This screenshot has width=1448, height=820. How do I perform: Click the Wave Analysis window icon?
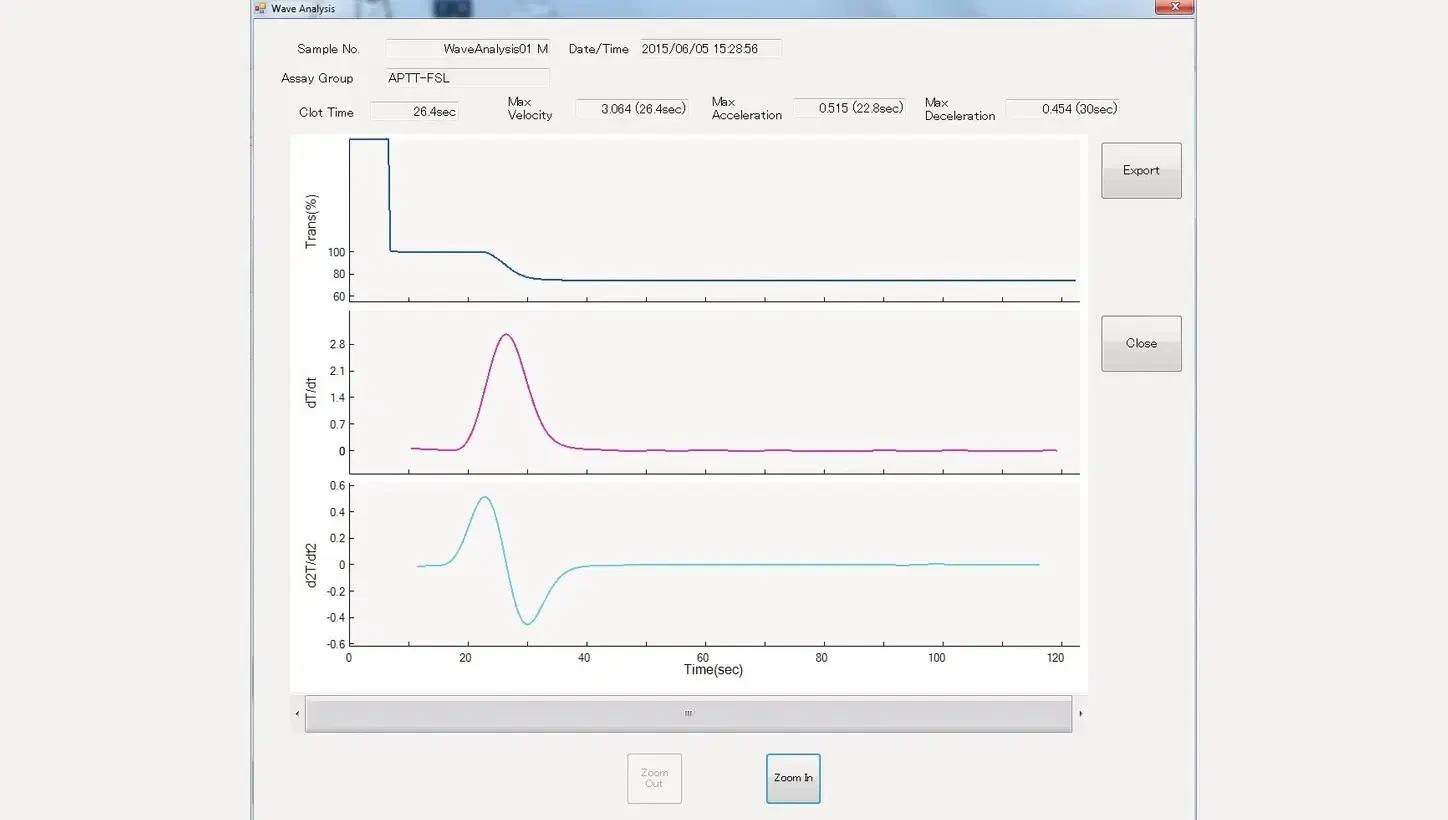click(x=260, y=8)
